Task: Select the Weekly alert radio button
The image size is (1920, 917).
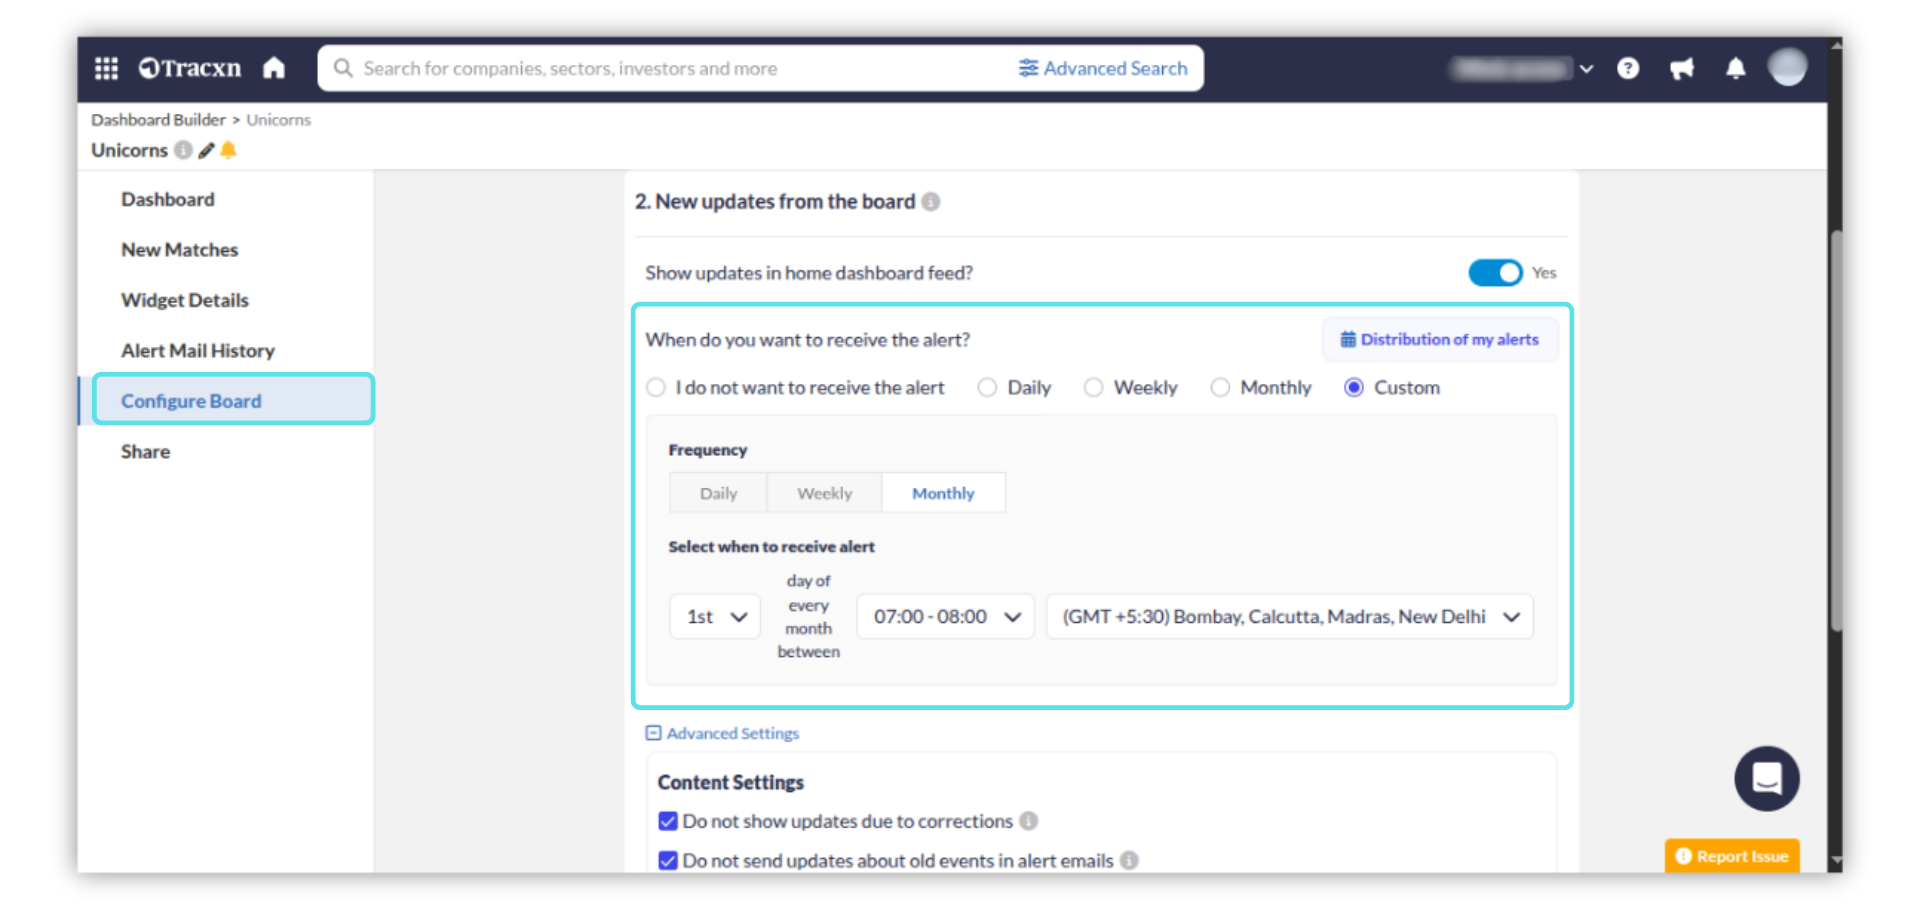Action: point(1094,388)
